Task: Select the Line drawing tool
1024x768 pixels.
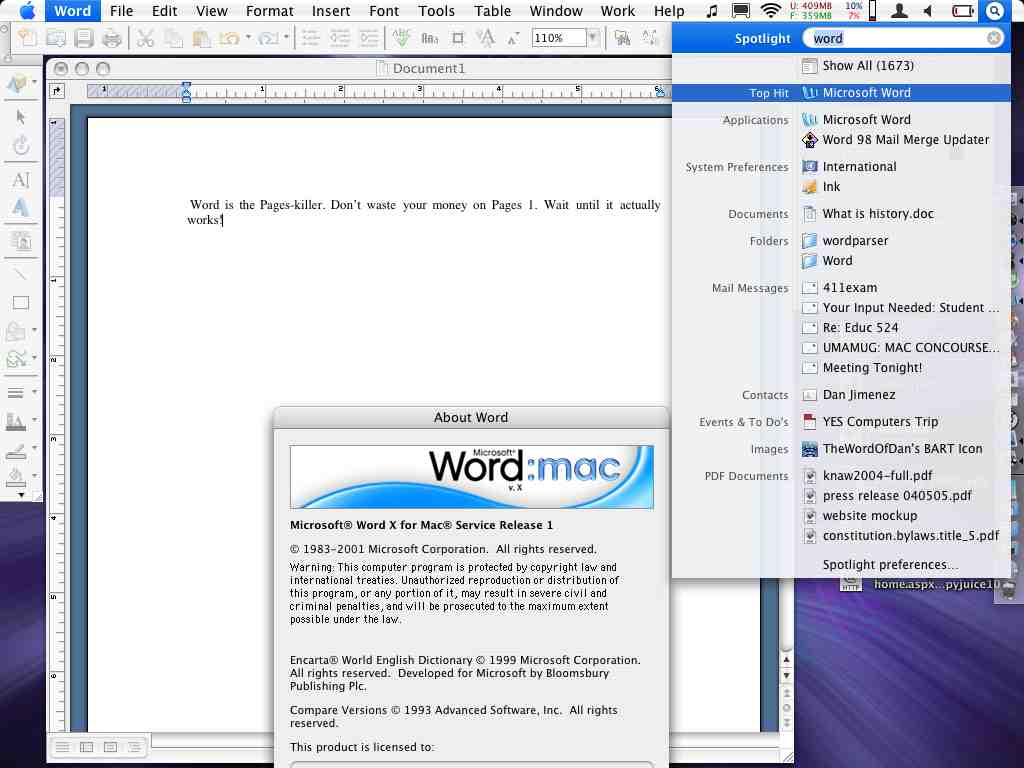Action: click(x=20, y=275)
